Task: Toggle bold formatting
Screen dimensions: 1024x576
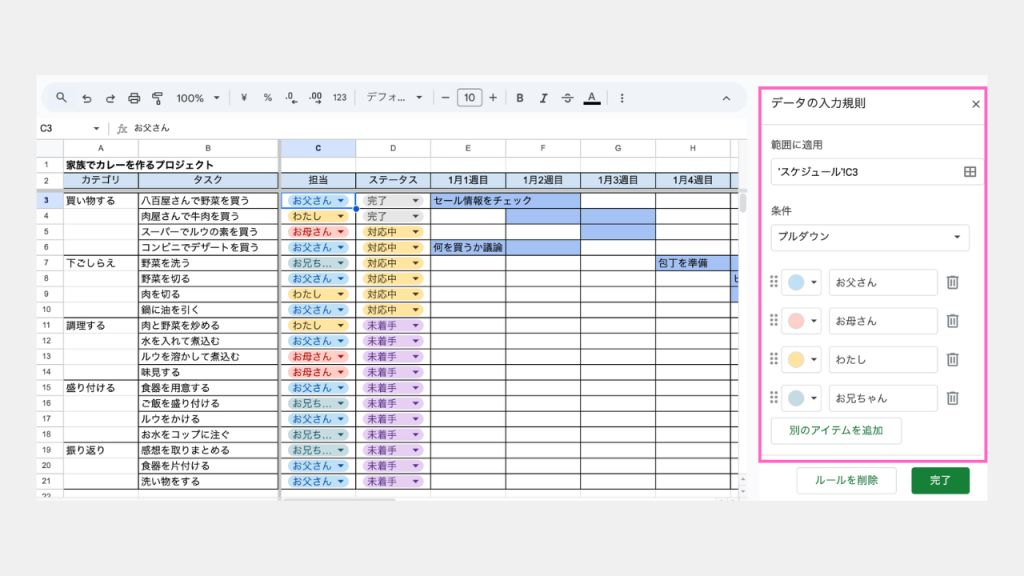Action: point(520,98)
